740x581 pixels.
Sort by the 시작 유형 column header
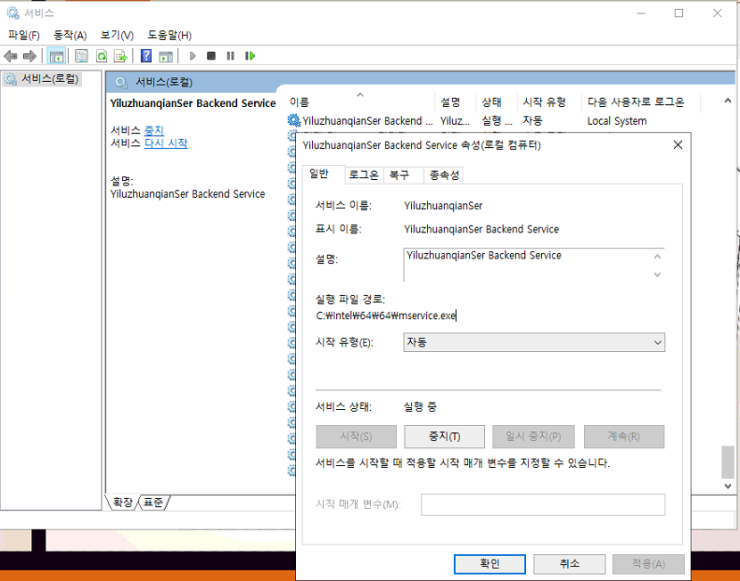coord(549,102)
